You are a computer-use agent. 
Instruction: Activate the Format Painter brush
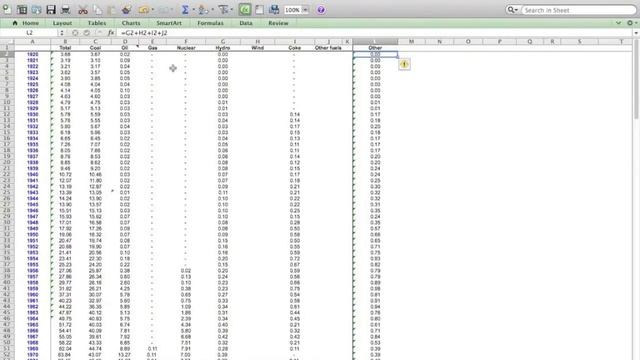tap(127, 9)
